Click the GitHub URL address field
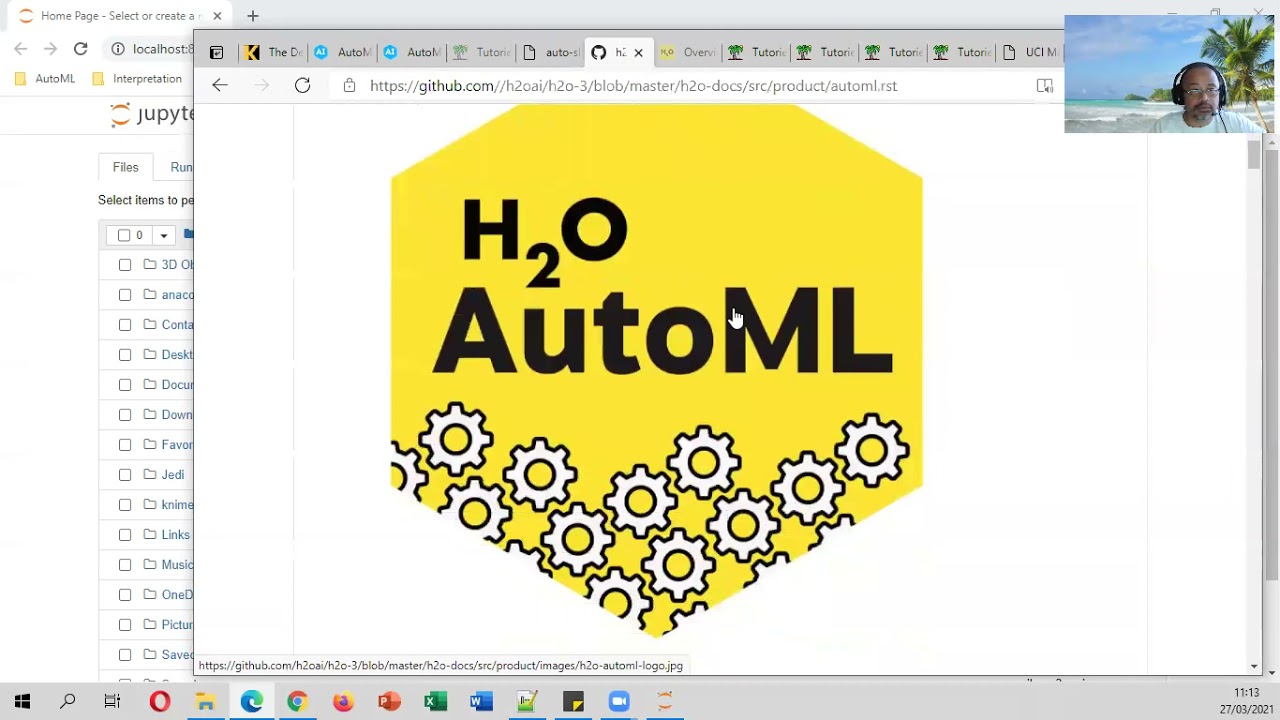Screen dimensions: 1280x720 click(x=633, y=86)
